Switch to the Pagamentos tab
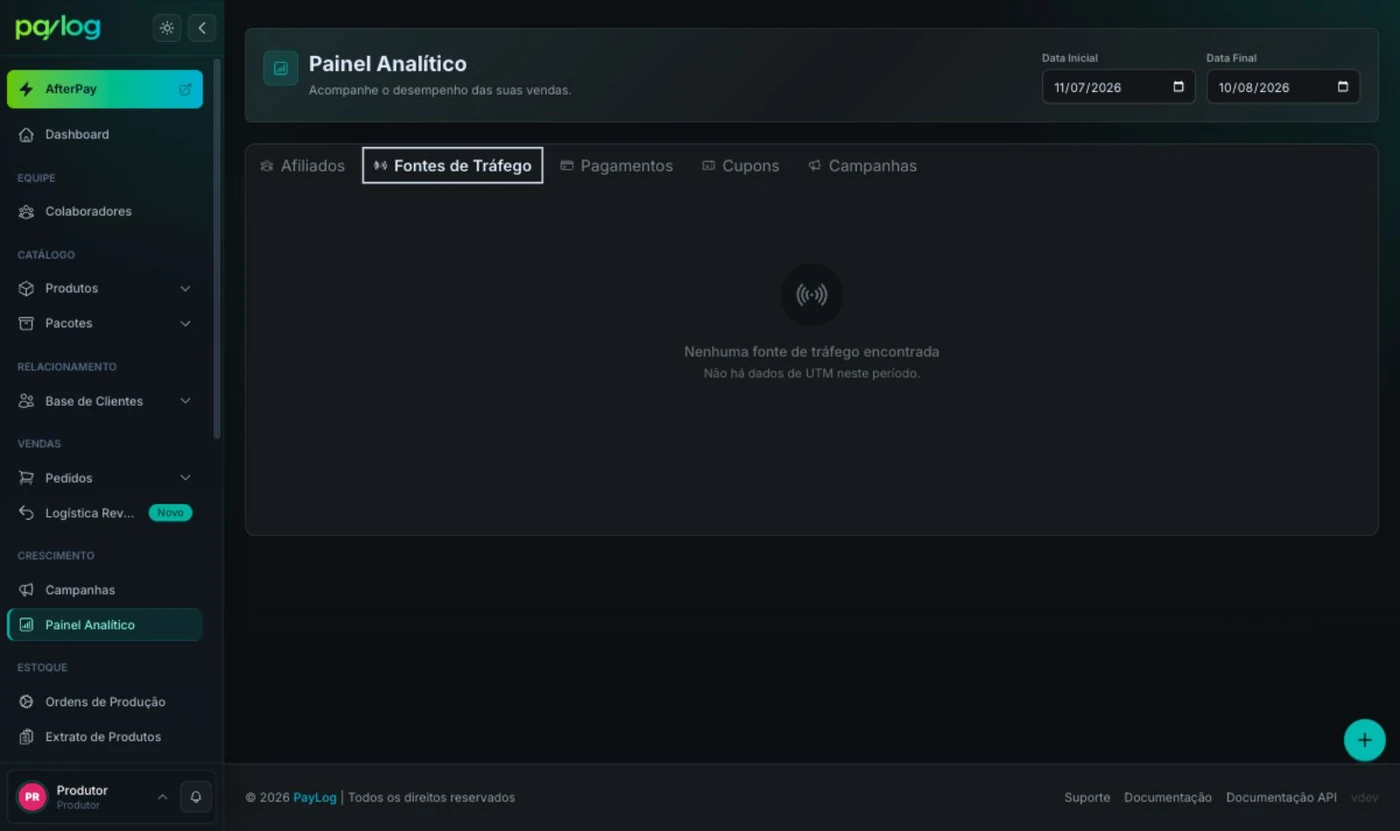 pyautogui.click(x=616, y=166)
